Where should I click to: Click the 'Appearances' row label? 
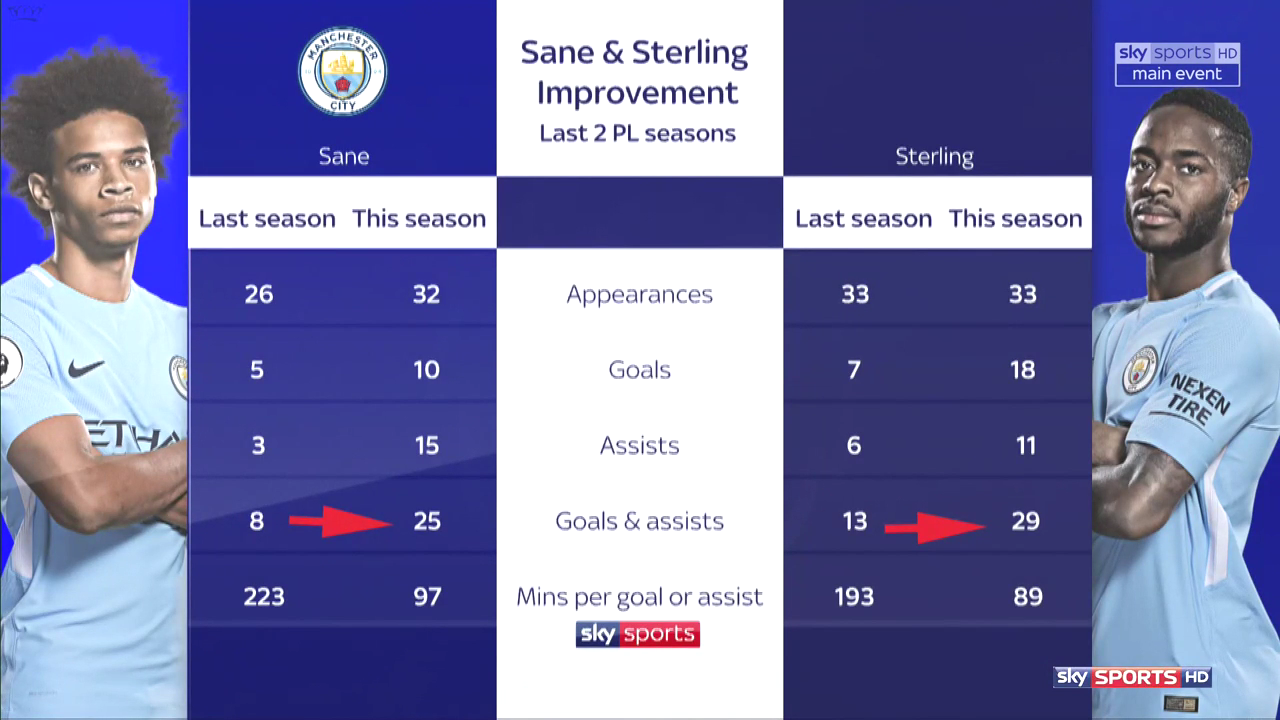coord(640,295)
